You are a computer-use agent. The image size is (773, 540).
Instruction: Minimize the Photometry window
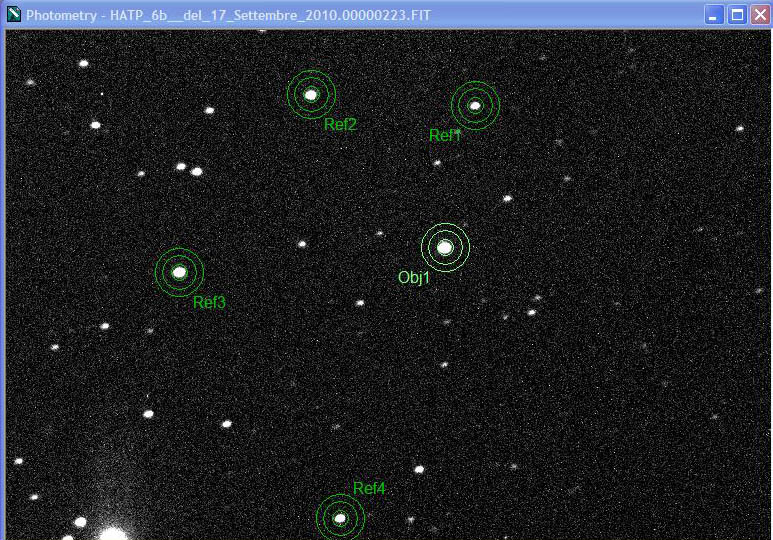[x=713, y=15]
